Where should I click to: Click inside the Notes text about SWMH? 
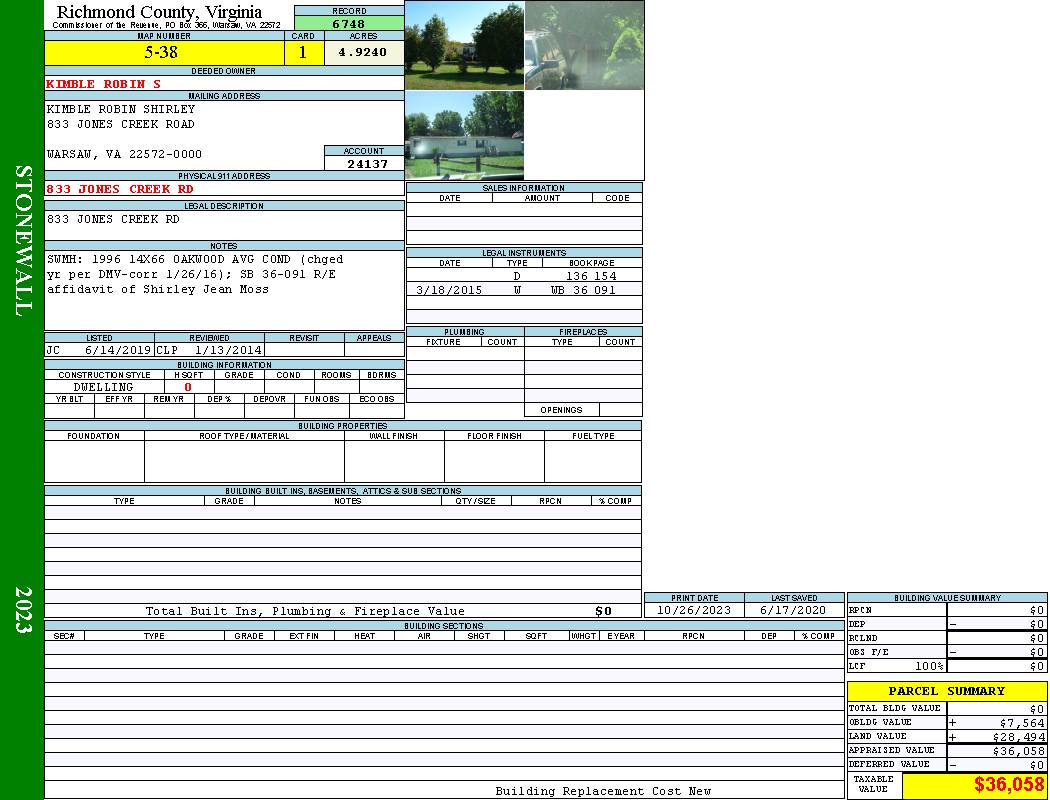[190, 274]
